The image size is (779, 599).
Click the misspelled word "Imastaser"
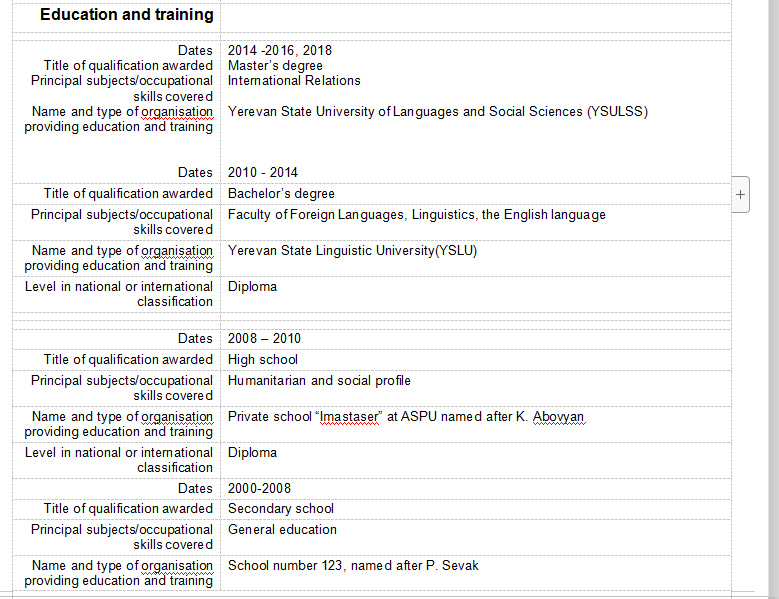pos(350,417)
